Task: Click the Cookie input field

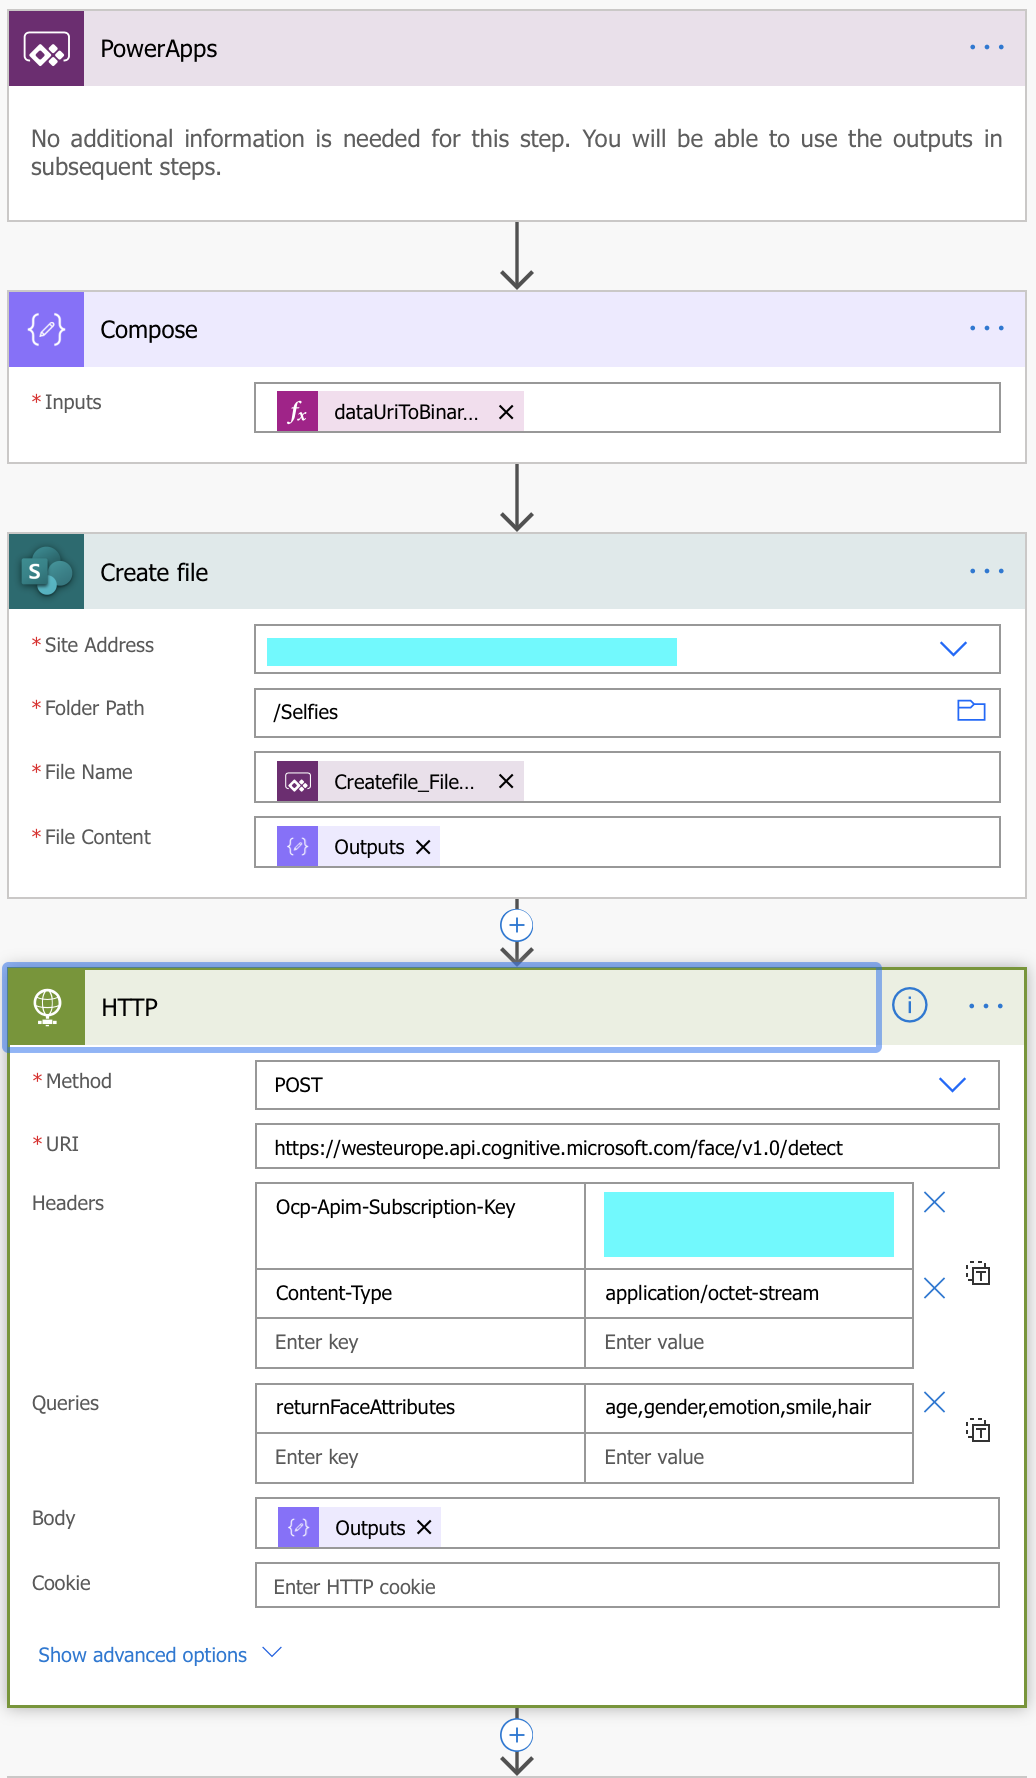Action: [627, 1586]
